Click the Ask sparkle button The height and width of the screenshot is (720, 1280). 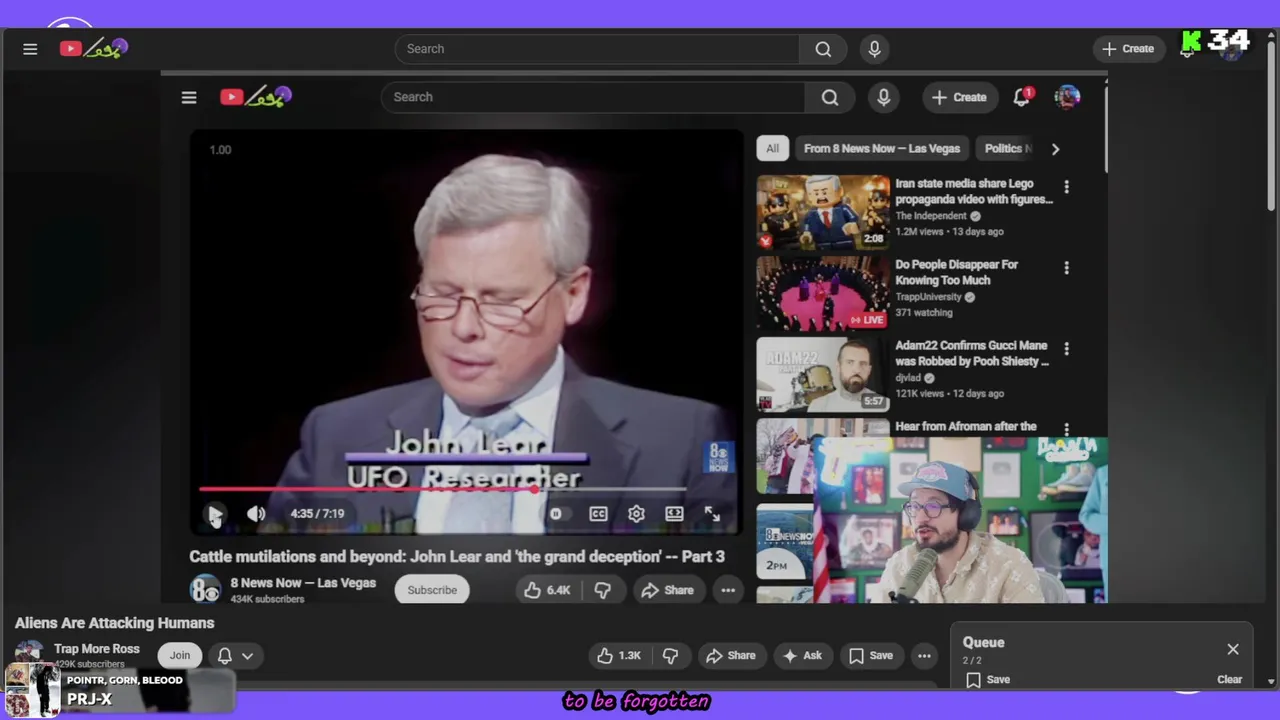click(x=801, y=656)
